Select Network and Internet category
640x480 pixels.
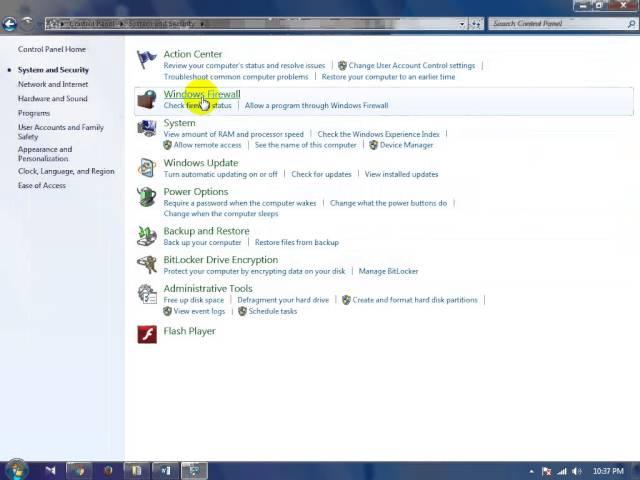coord(53,84)
